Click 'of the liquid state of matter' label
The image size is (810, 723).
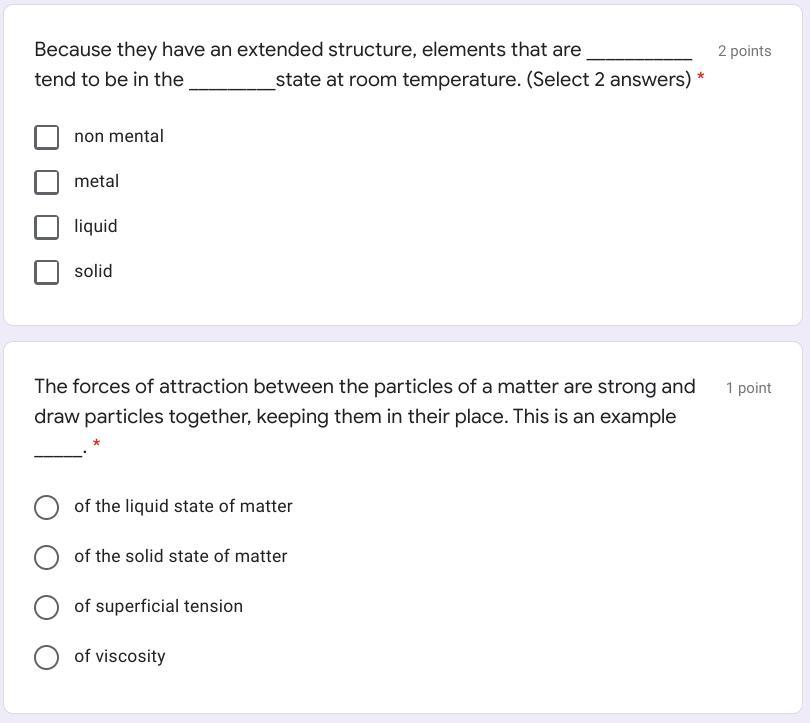pyautogui.click(x=183, y=506)
